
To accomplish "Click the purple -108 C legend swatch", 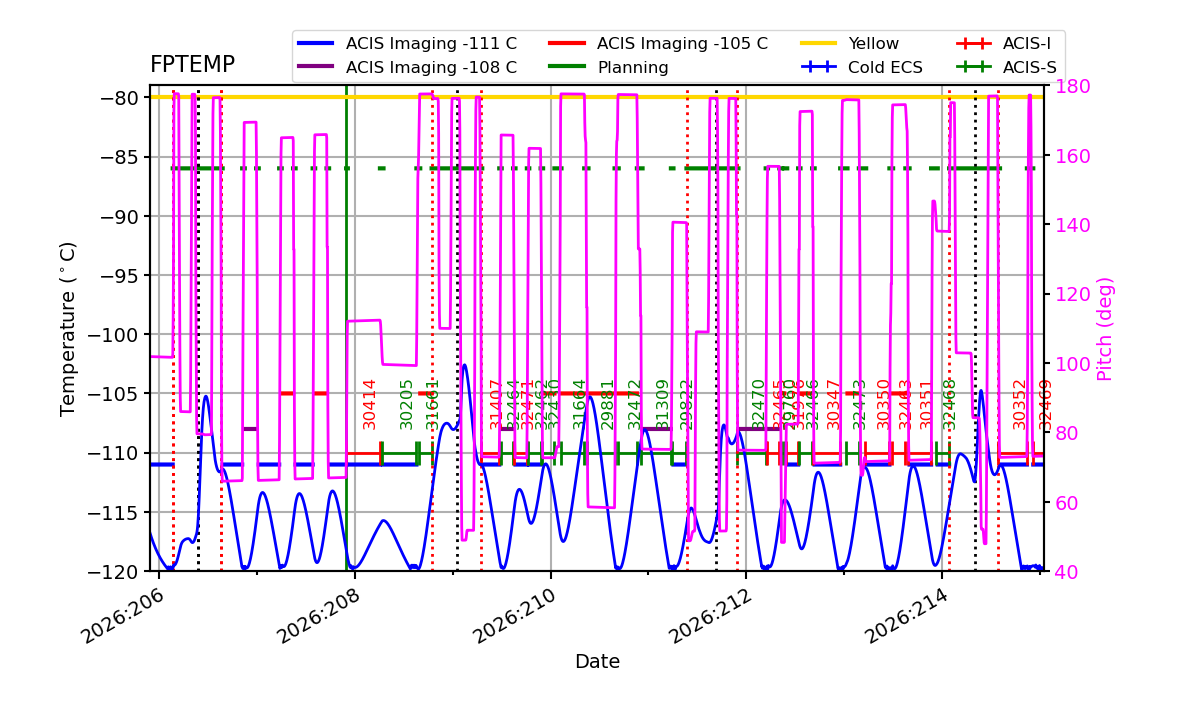I will pyautogui.click(x=317, y=68).
